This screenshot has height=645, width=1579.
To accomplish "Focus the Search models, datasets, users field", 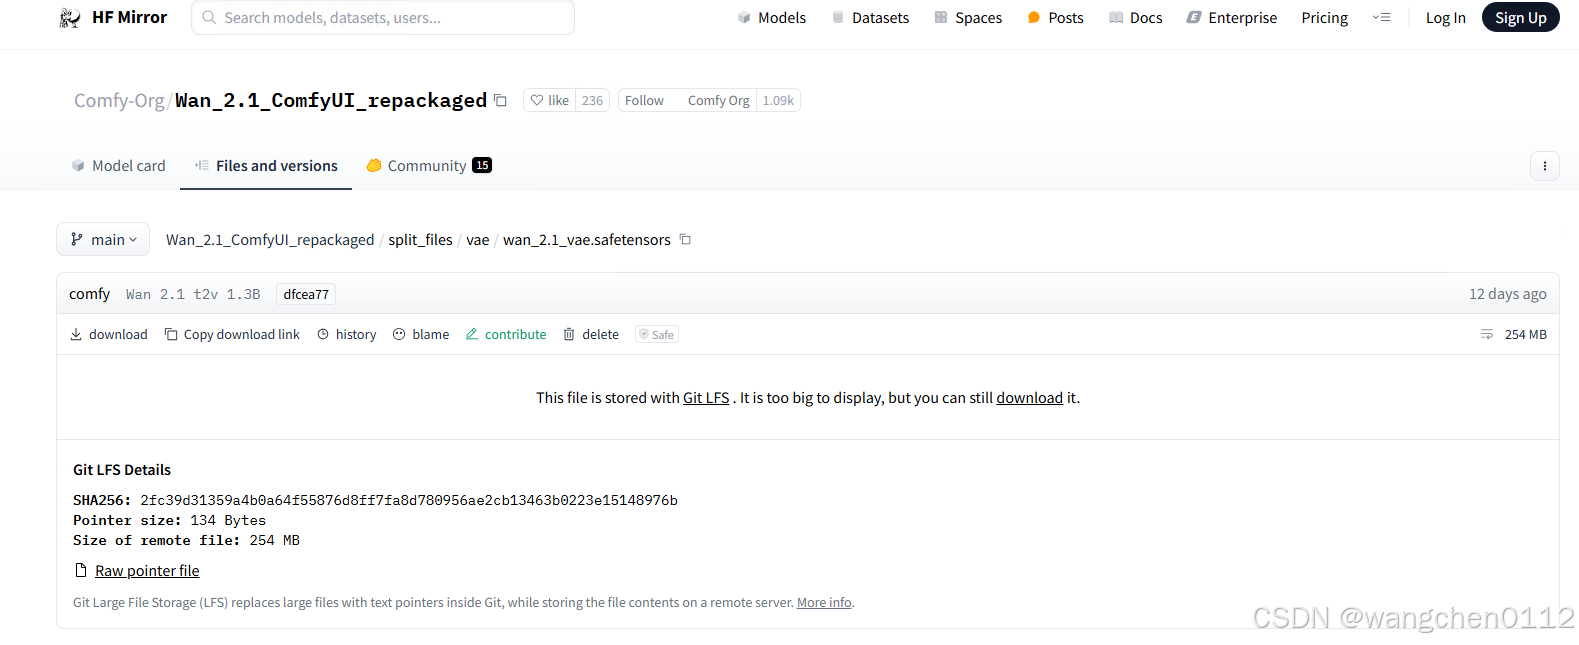I will point(383,18).
